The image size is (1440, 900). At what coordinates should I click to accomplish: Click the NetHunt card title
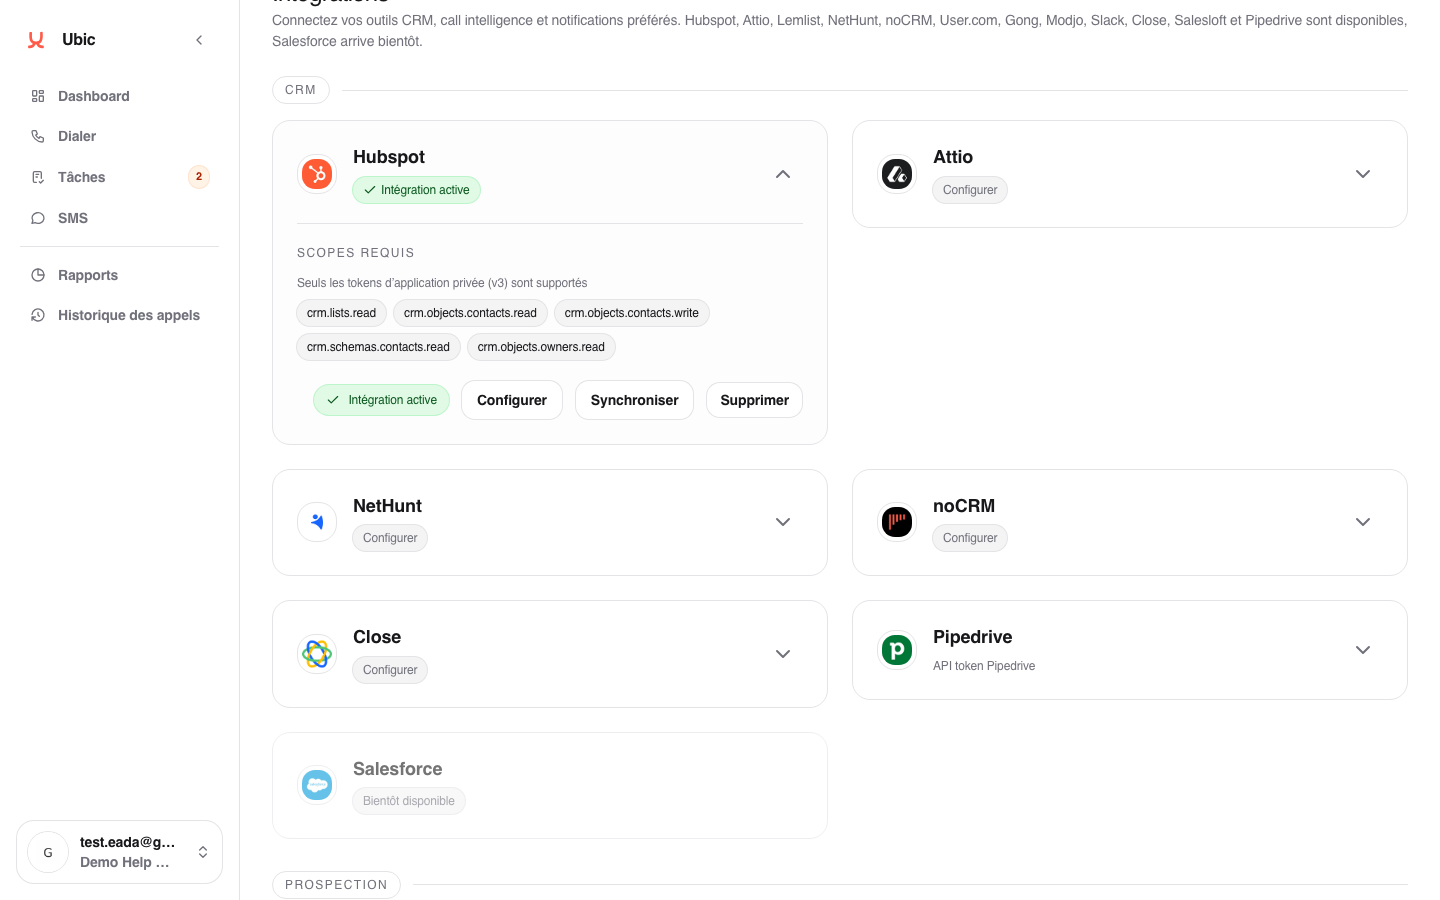(388, 506)
